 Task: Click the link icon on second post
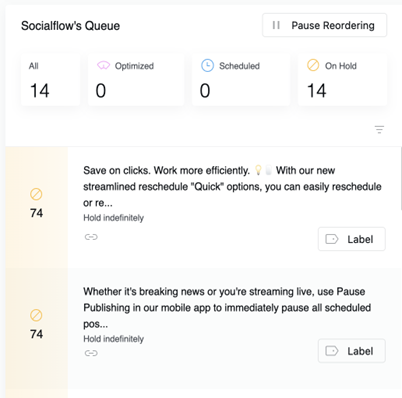[91, 353]
